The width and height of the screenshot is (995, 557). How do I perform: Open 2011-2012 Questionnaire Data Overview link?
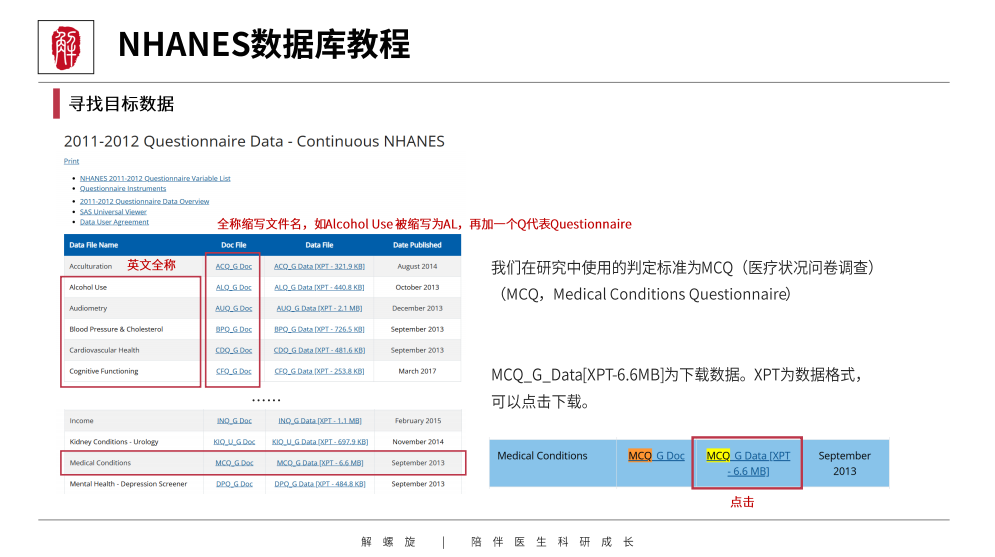pyautogui.click(x=144, y=201)
